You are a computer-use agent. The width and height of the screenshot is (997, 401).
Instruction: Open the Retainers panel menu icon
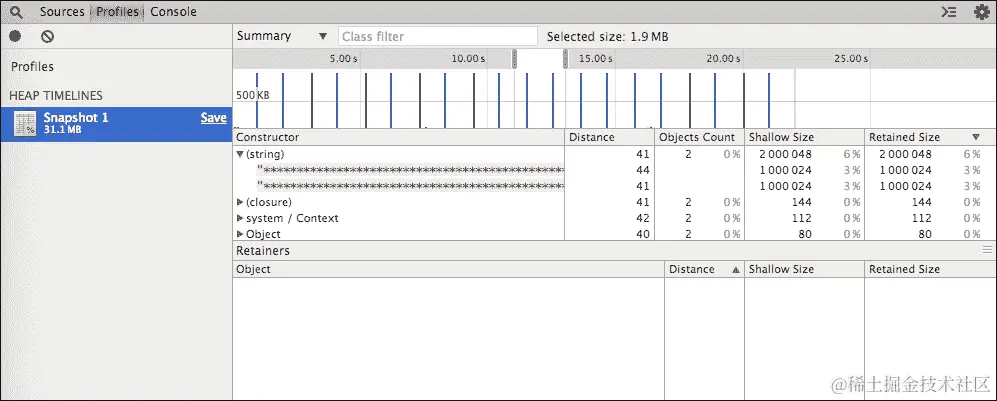[x=987, y=250]
